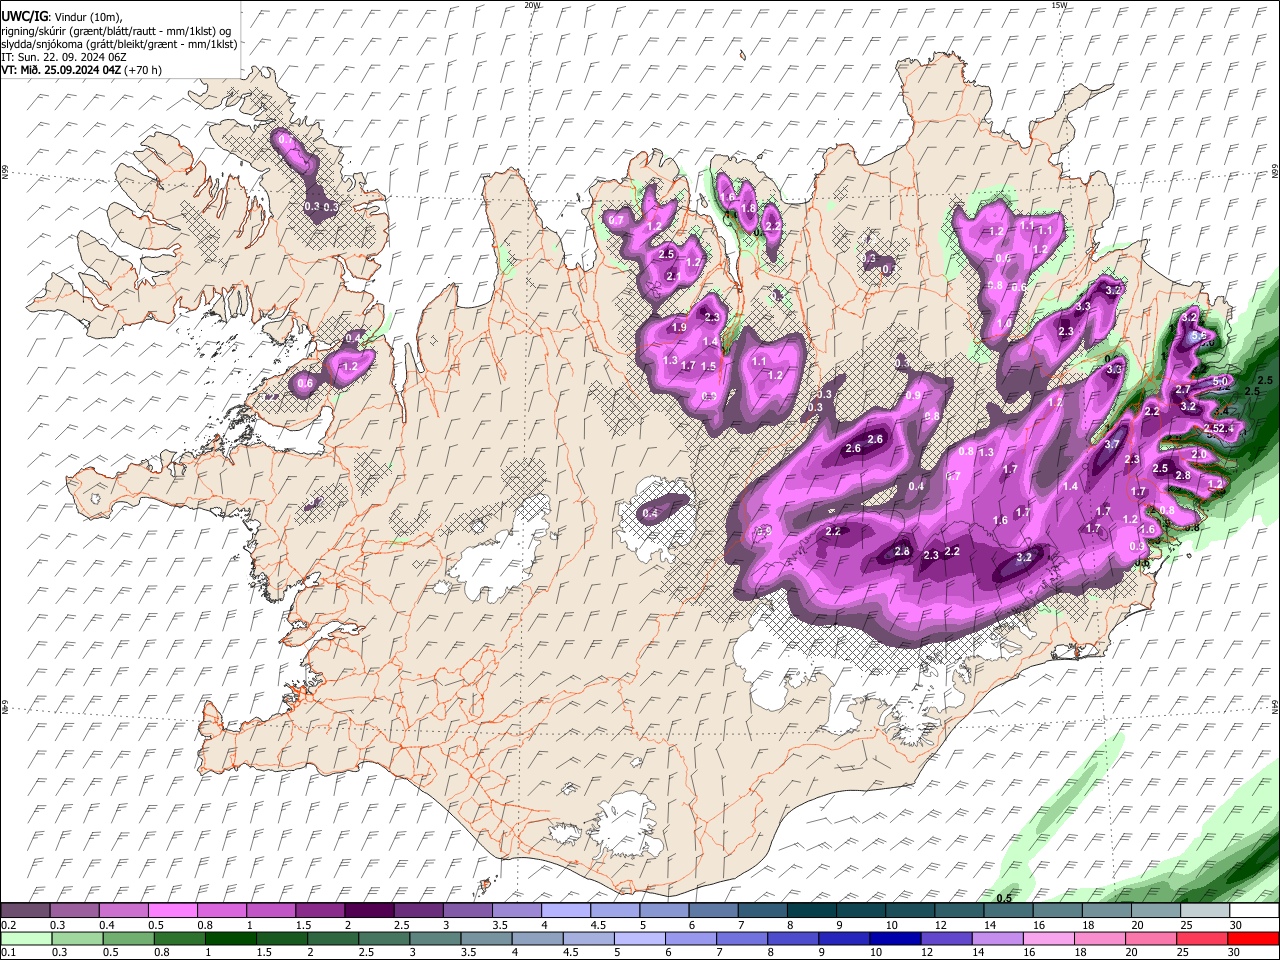Click the bright red 30 swatch in lower legend
Screen dimensions: 1280x960
1253,938
